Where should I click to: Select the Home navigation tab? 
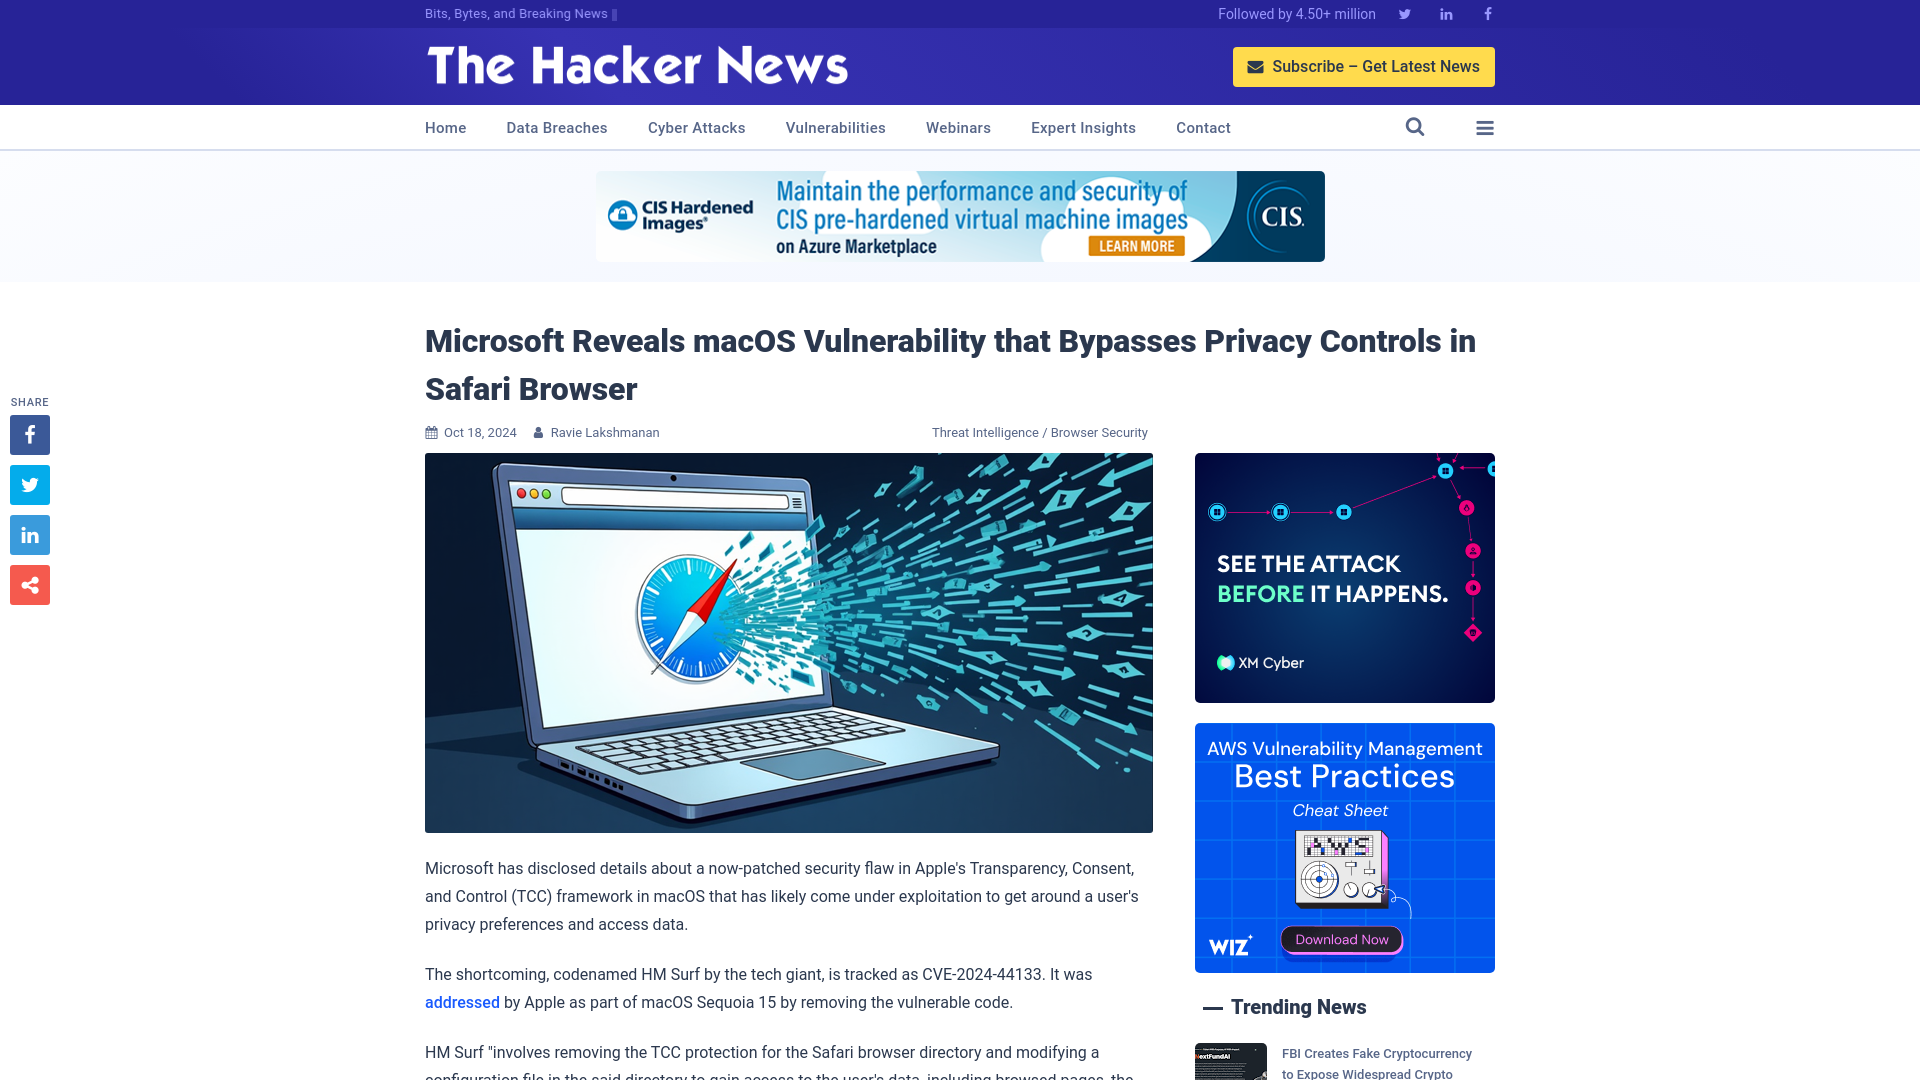[446, 128]
